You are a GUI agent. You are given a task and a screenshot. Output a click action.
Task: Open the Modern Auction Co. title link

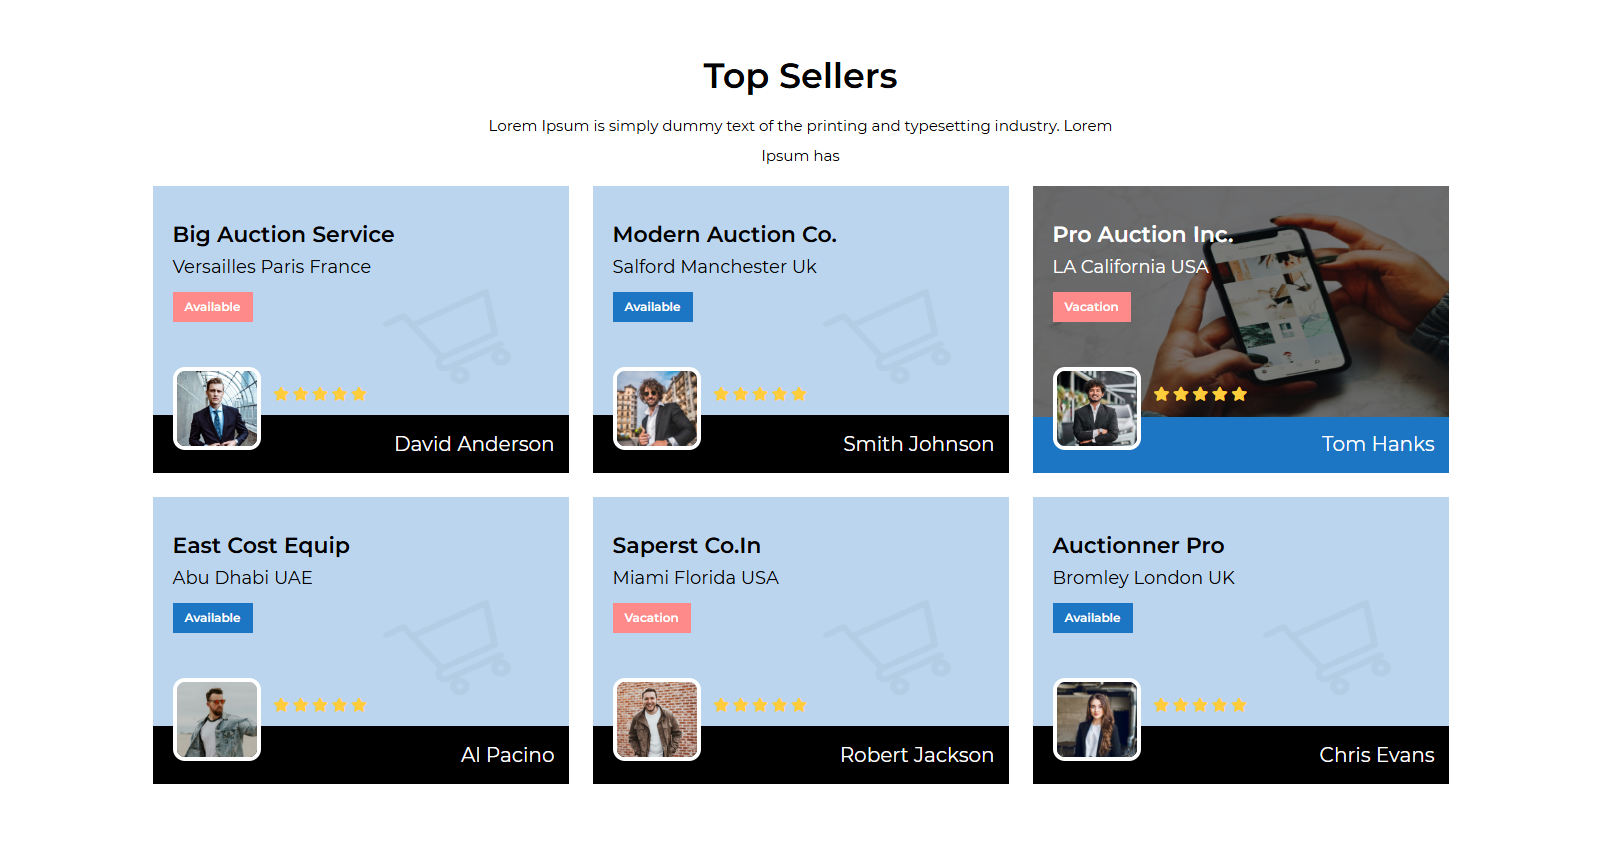724,234
